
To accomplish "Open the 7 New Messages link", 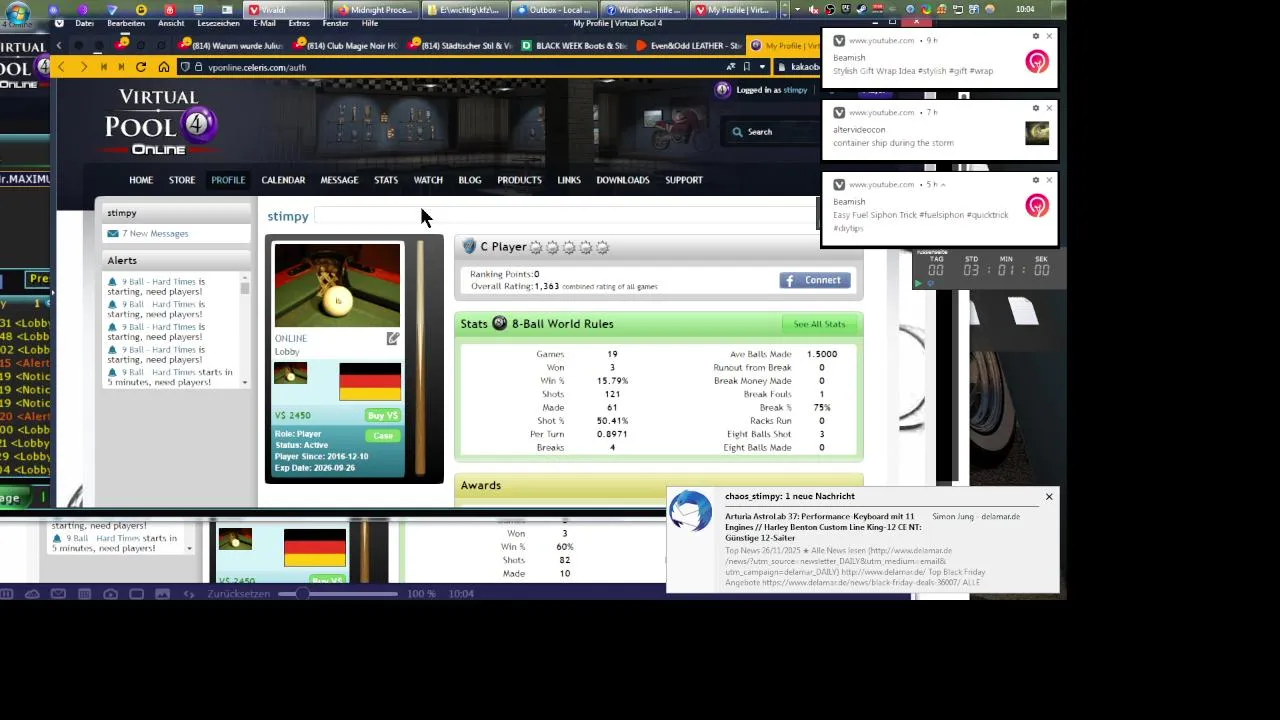I will pyautogui.click(x=155, y=234).
